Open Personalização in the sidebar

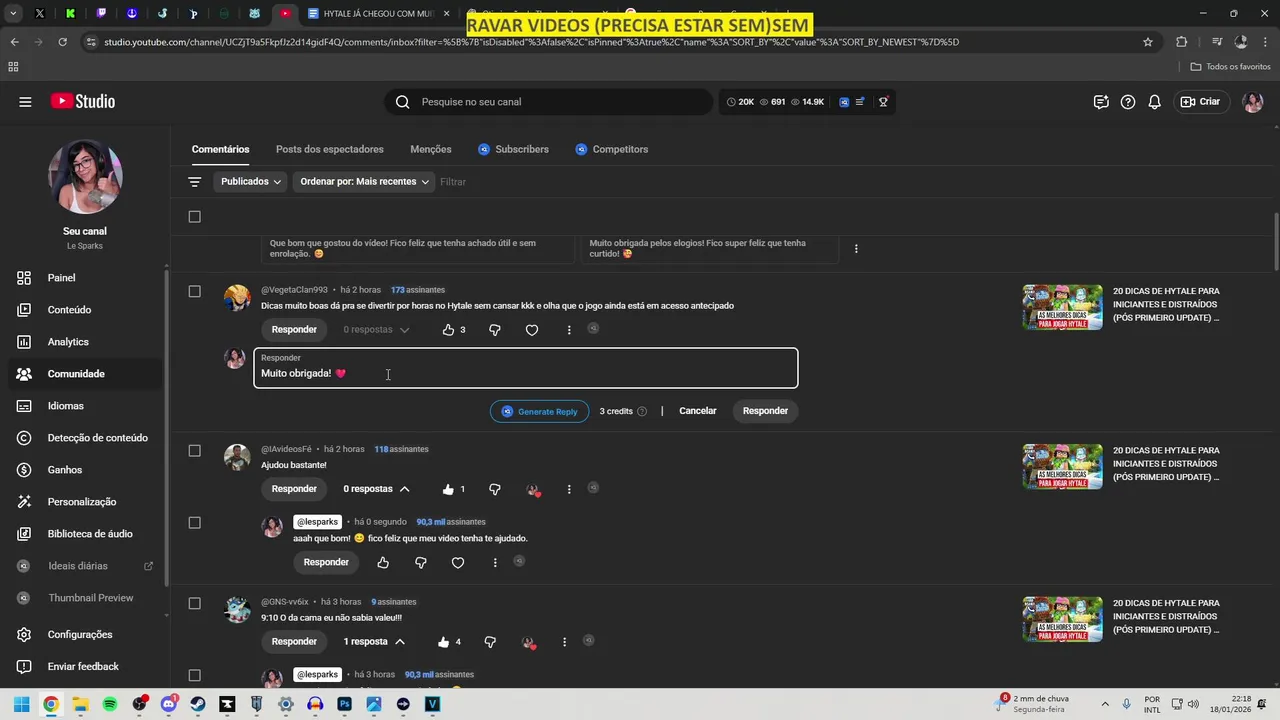click(x=85, y=502)
